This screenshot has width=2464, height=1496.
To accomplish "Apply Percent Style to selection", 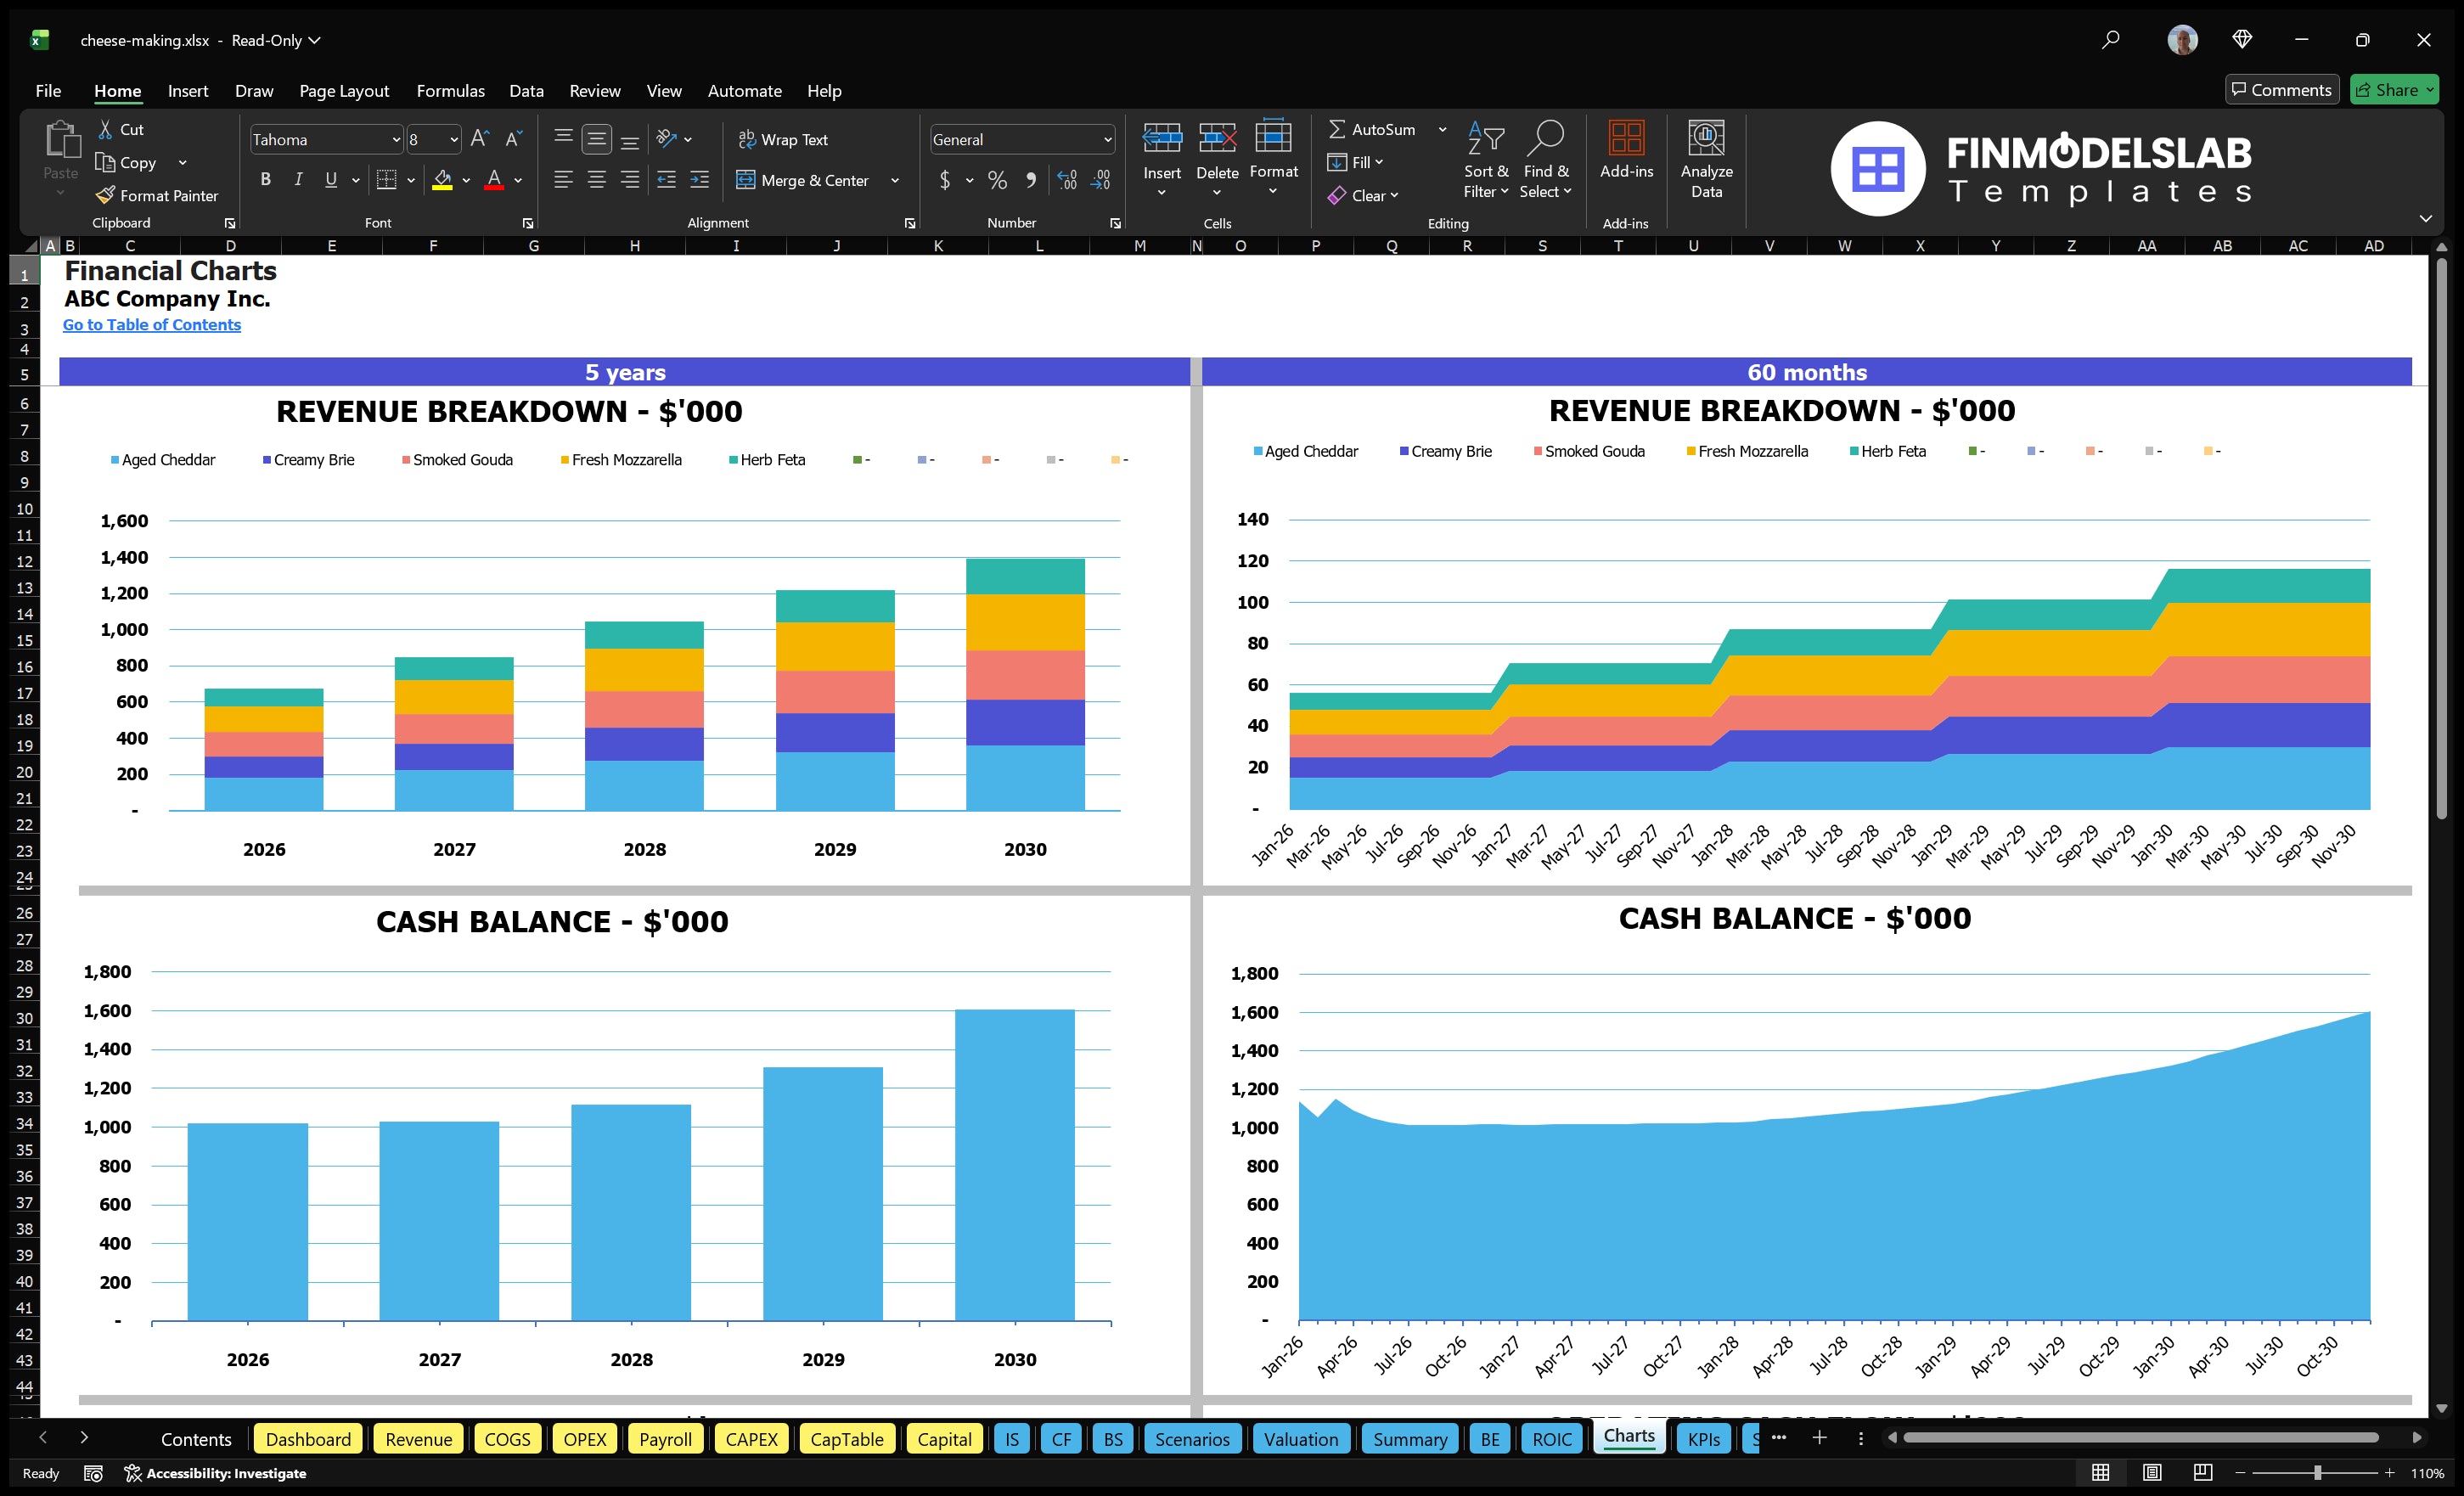I will (997, 181).
